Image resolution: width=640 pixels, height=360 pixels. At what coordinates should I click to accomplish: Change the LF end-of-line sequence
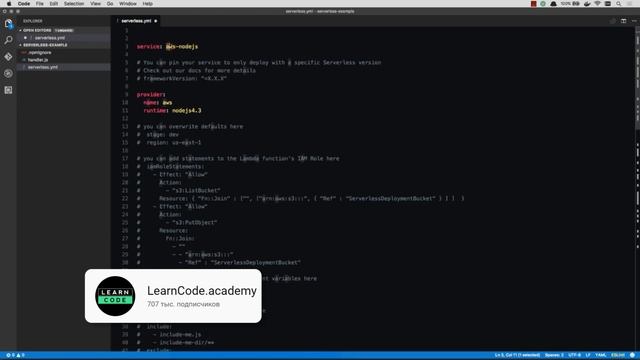pyautogui.click(x=588, y=355)
